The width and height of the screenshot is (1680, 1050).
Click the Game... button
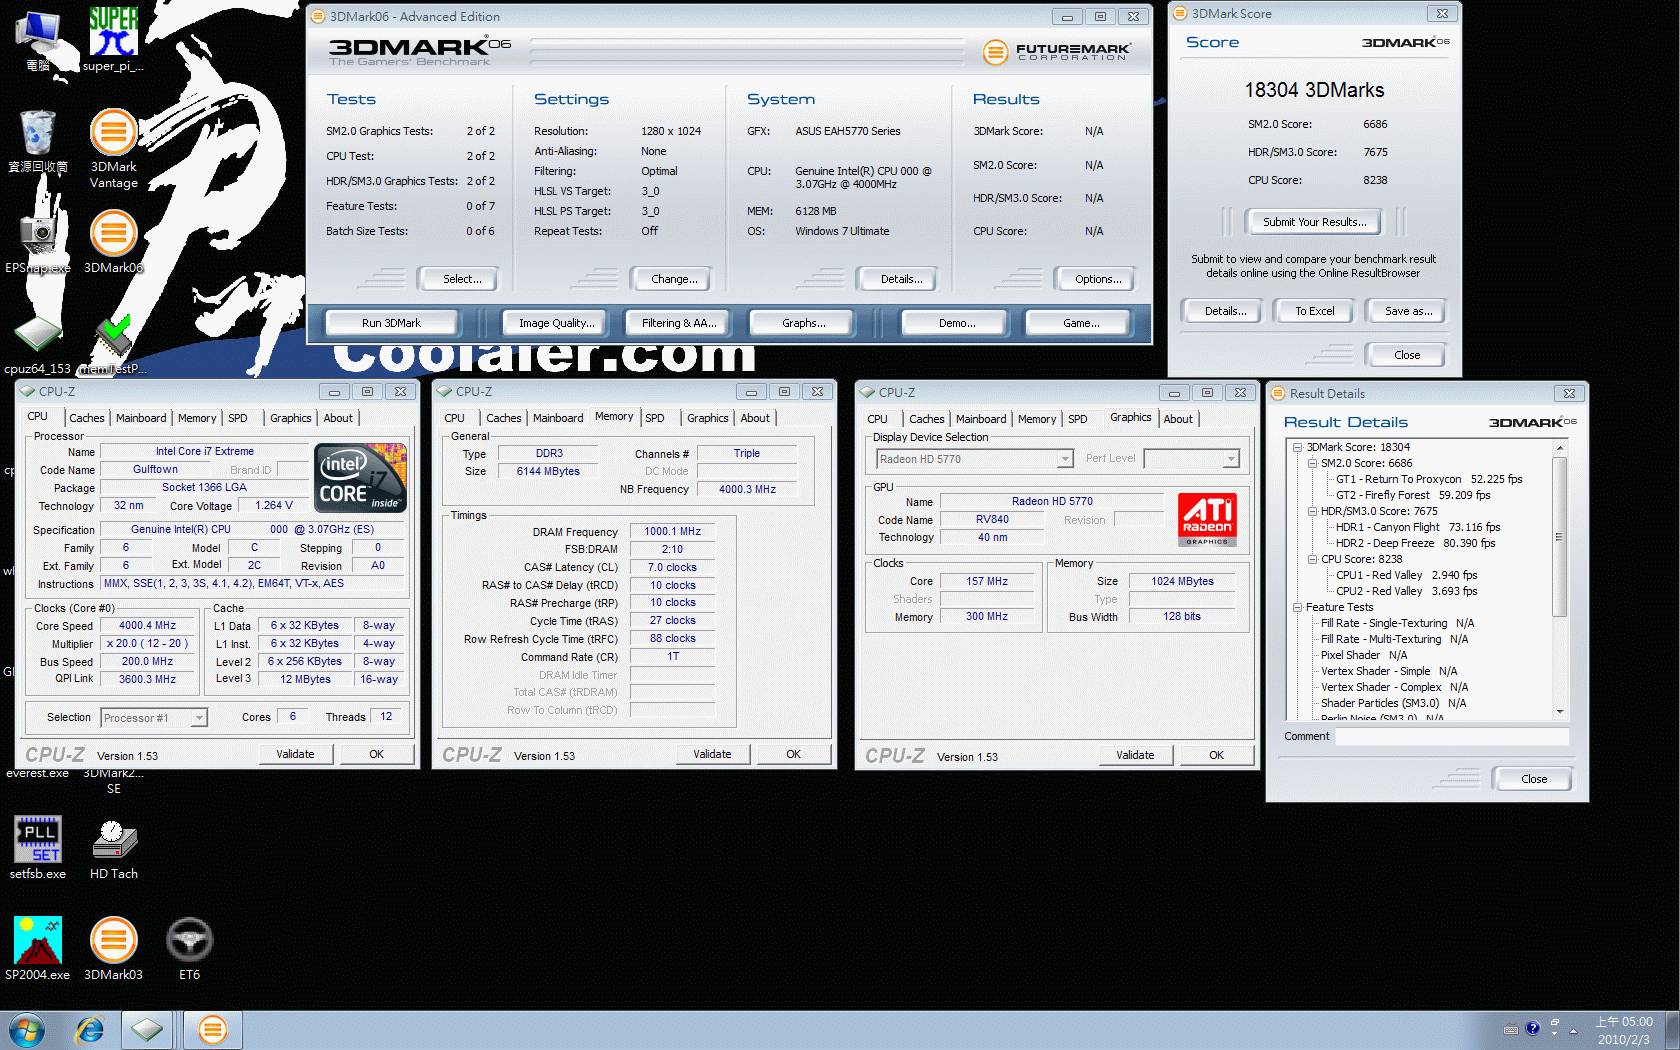coord(1080,323)
